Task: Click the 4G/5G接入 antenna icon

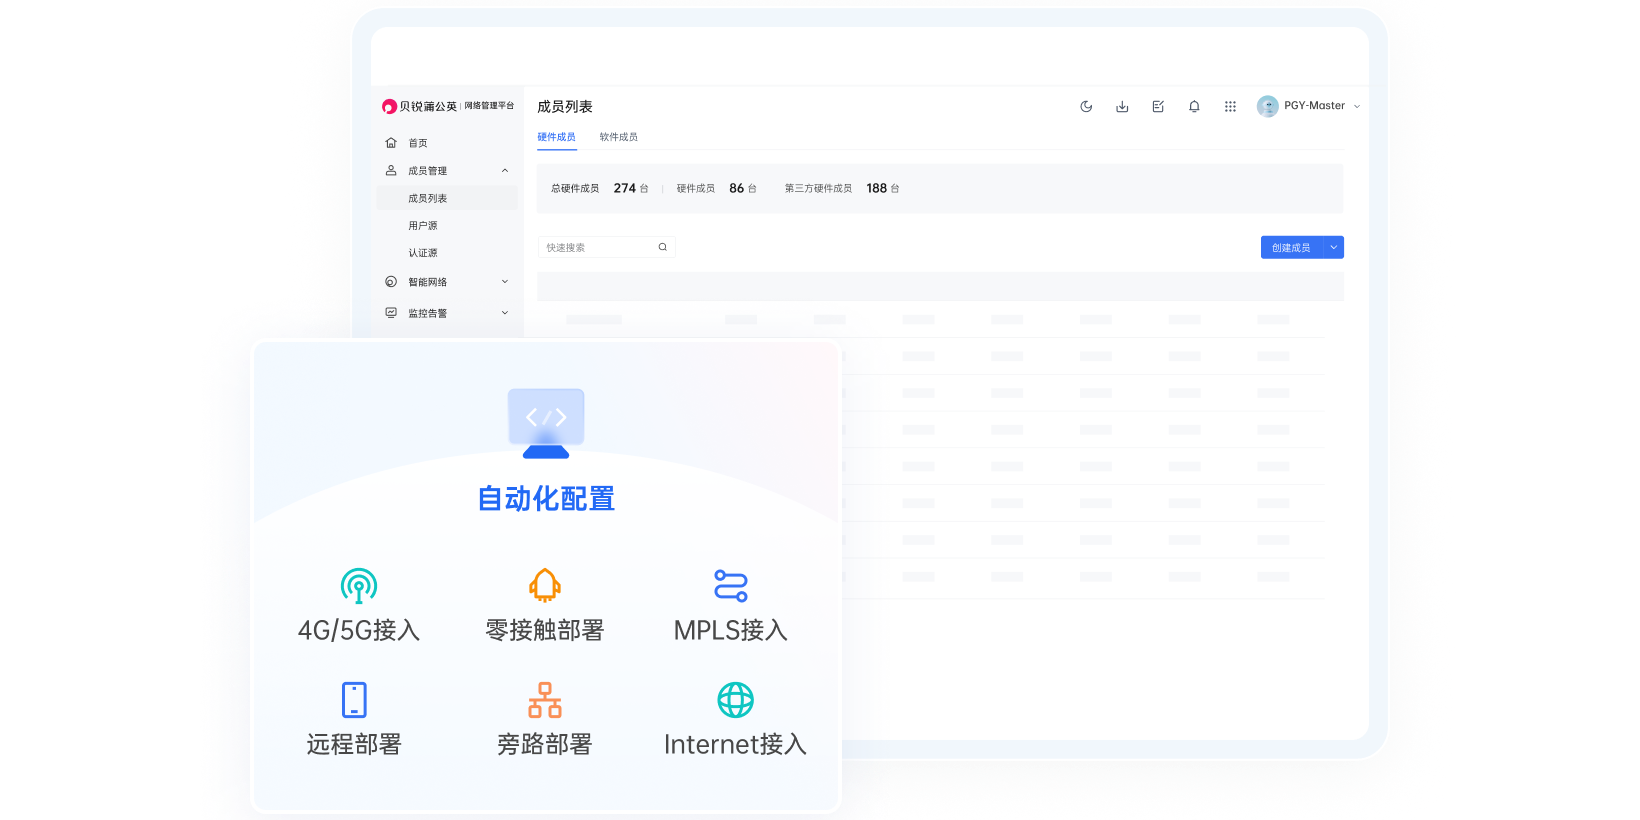Action: click(359, 586)
